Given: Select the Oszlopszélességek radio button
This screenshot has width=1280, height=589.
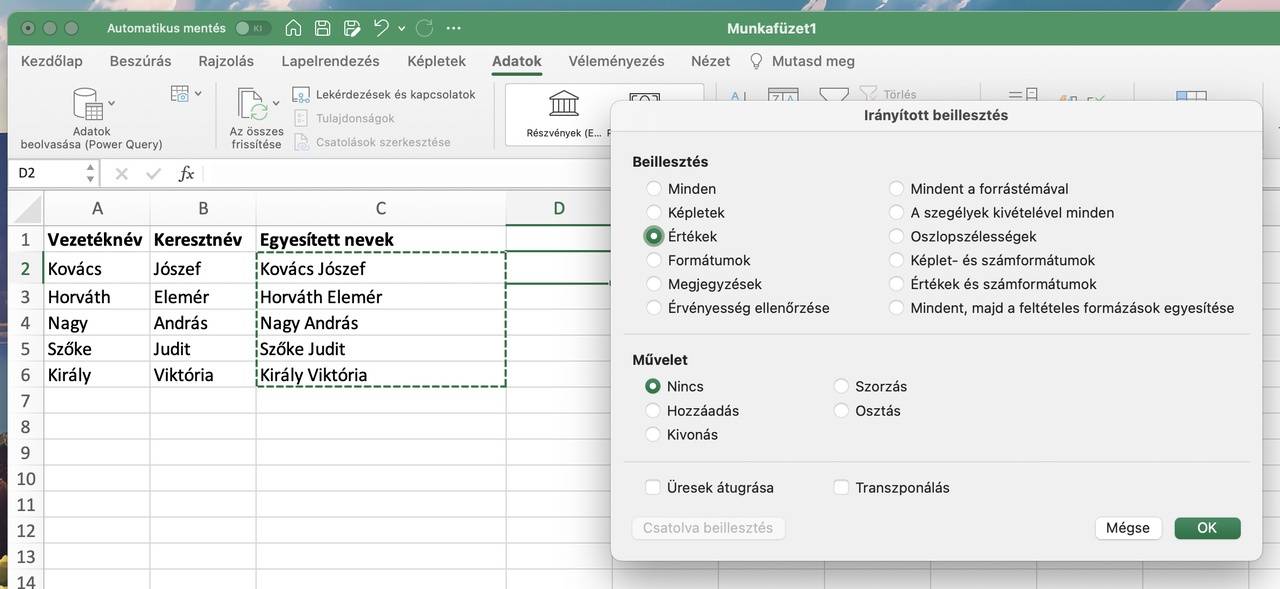Looking at the screenshot, I should 896,236.
